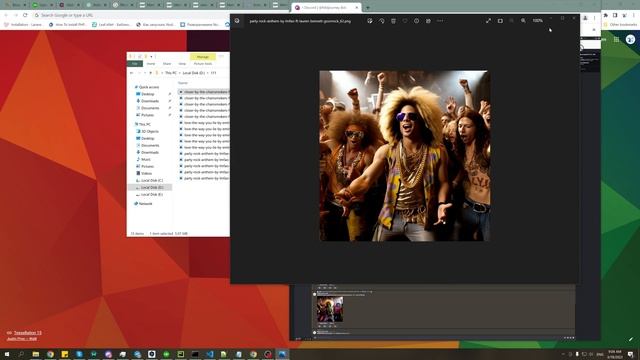Screen dimensions: 640x360
Task: Click the Photos app icon left of filename
Action: pos(237,21)
